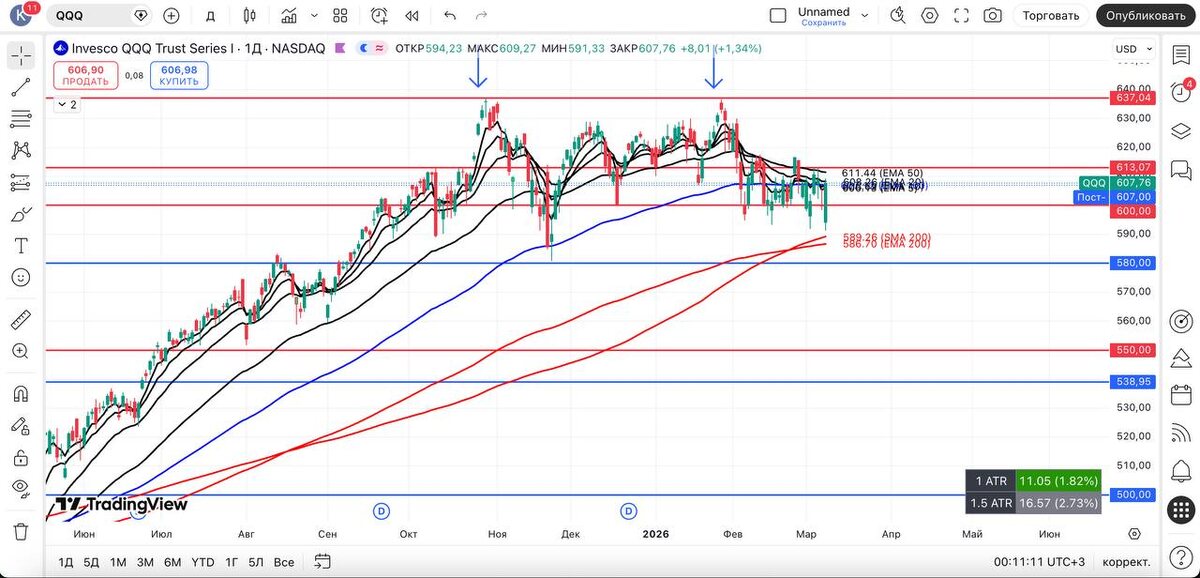Viewport: 1200px width, 578px height.
Task: Open quick search lightning icon
Action: [x=898, y=15]
